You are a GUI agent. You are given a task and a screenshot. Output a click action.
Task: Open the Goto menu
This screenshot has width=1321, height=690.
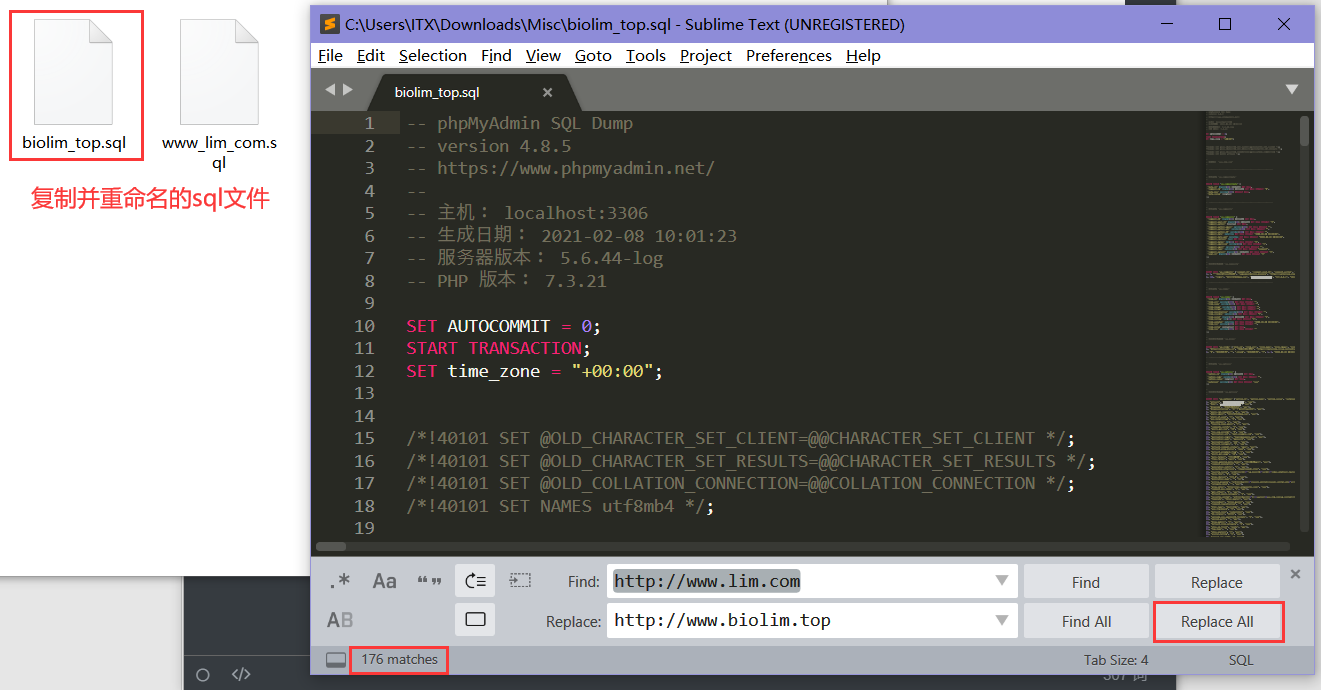(x=593, y=56)
